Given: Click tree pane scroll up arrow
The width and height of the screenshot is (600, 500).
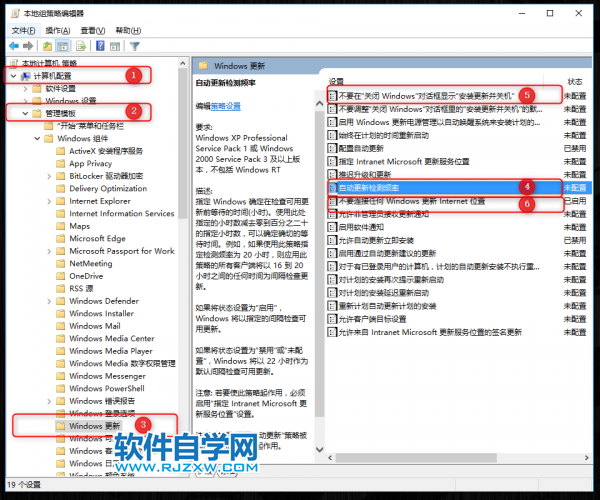Looking at the screenshot, I should pos(183,64).
